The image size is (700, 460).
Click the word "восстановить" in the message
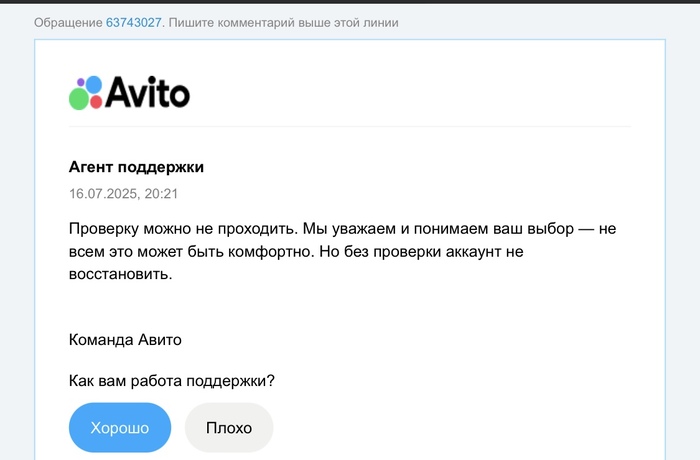pos(119,275)
